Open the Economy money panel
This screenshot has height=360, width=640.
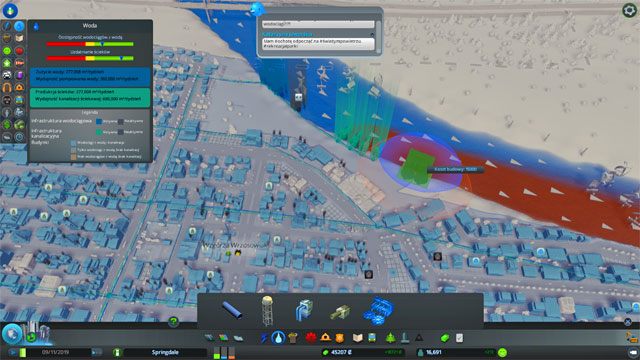tap(445, 338)
